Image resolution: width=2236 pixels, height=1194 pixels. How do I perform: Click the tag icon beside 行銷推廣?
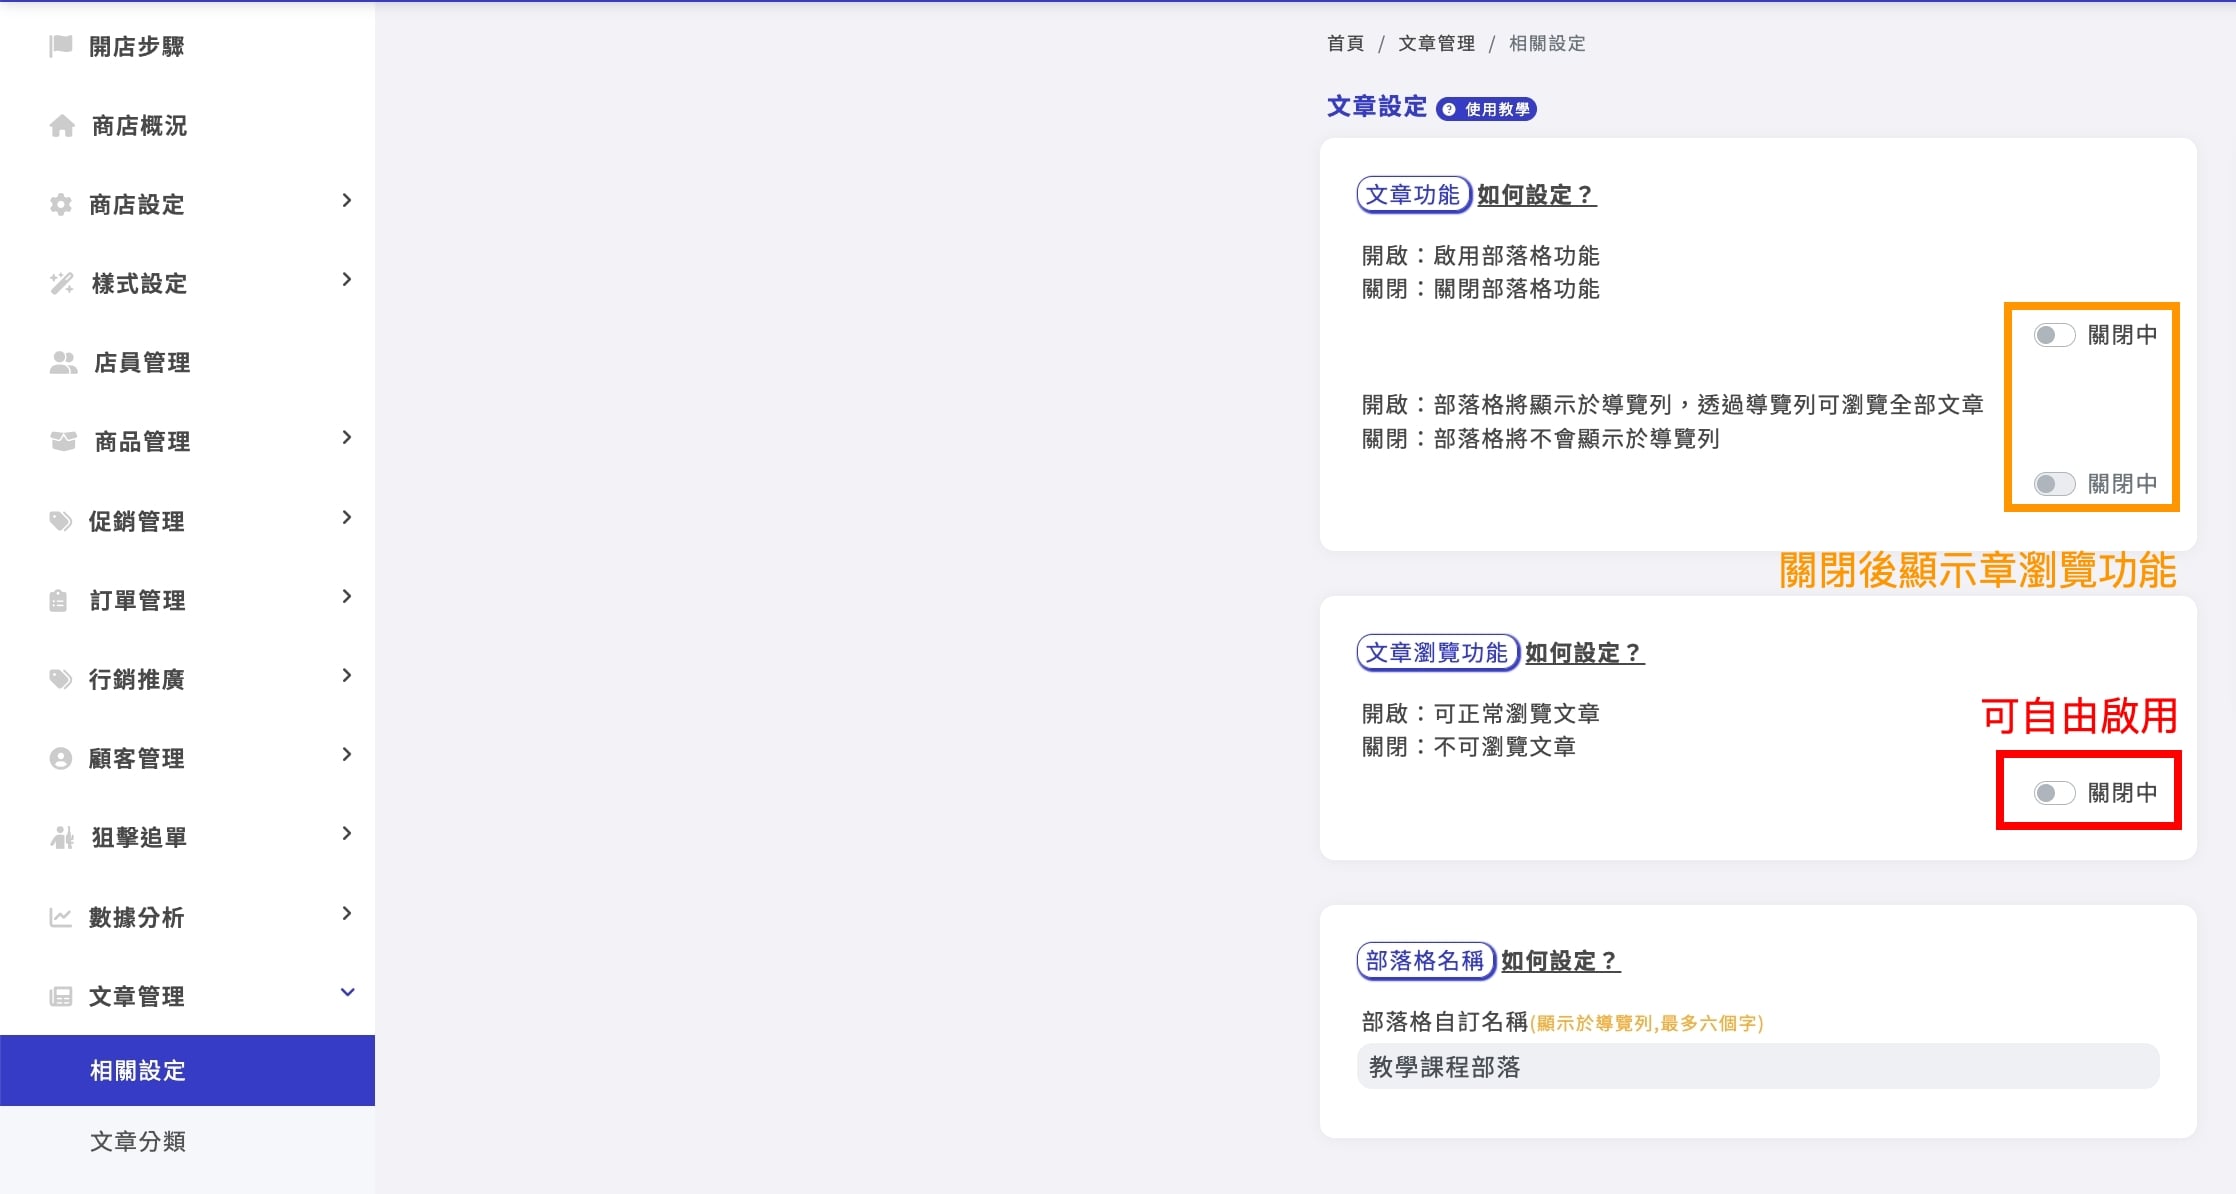coord(61,679)
